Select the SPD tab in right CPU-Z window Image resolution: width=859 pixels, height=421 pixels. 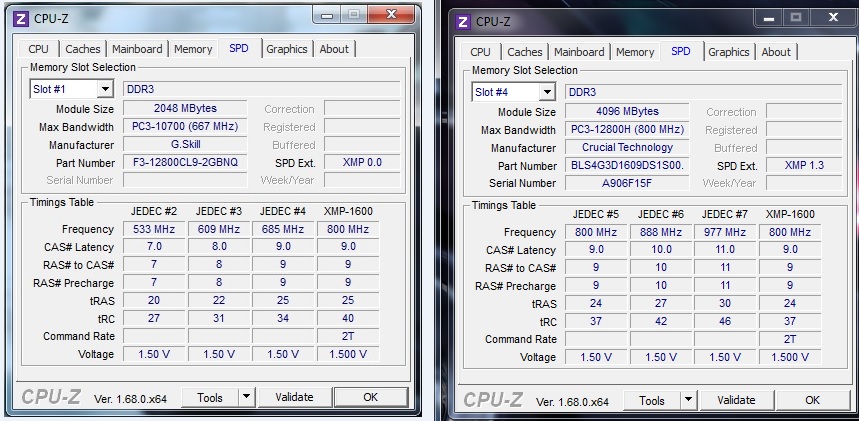(681, 51)
